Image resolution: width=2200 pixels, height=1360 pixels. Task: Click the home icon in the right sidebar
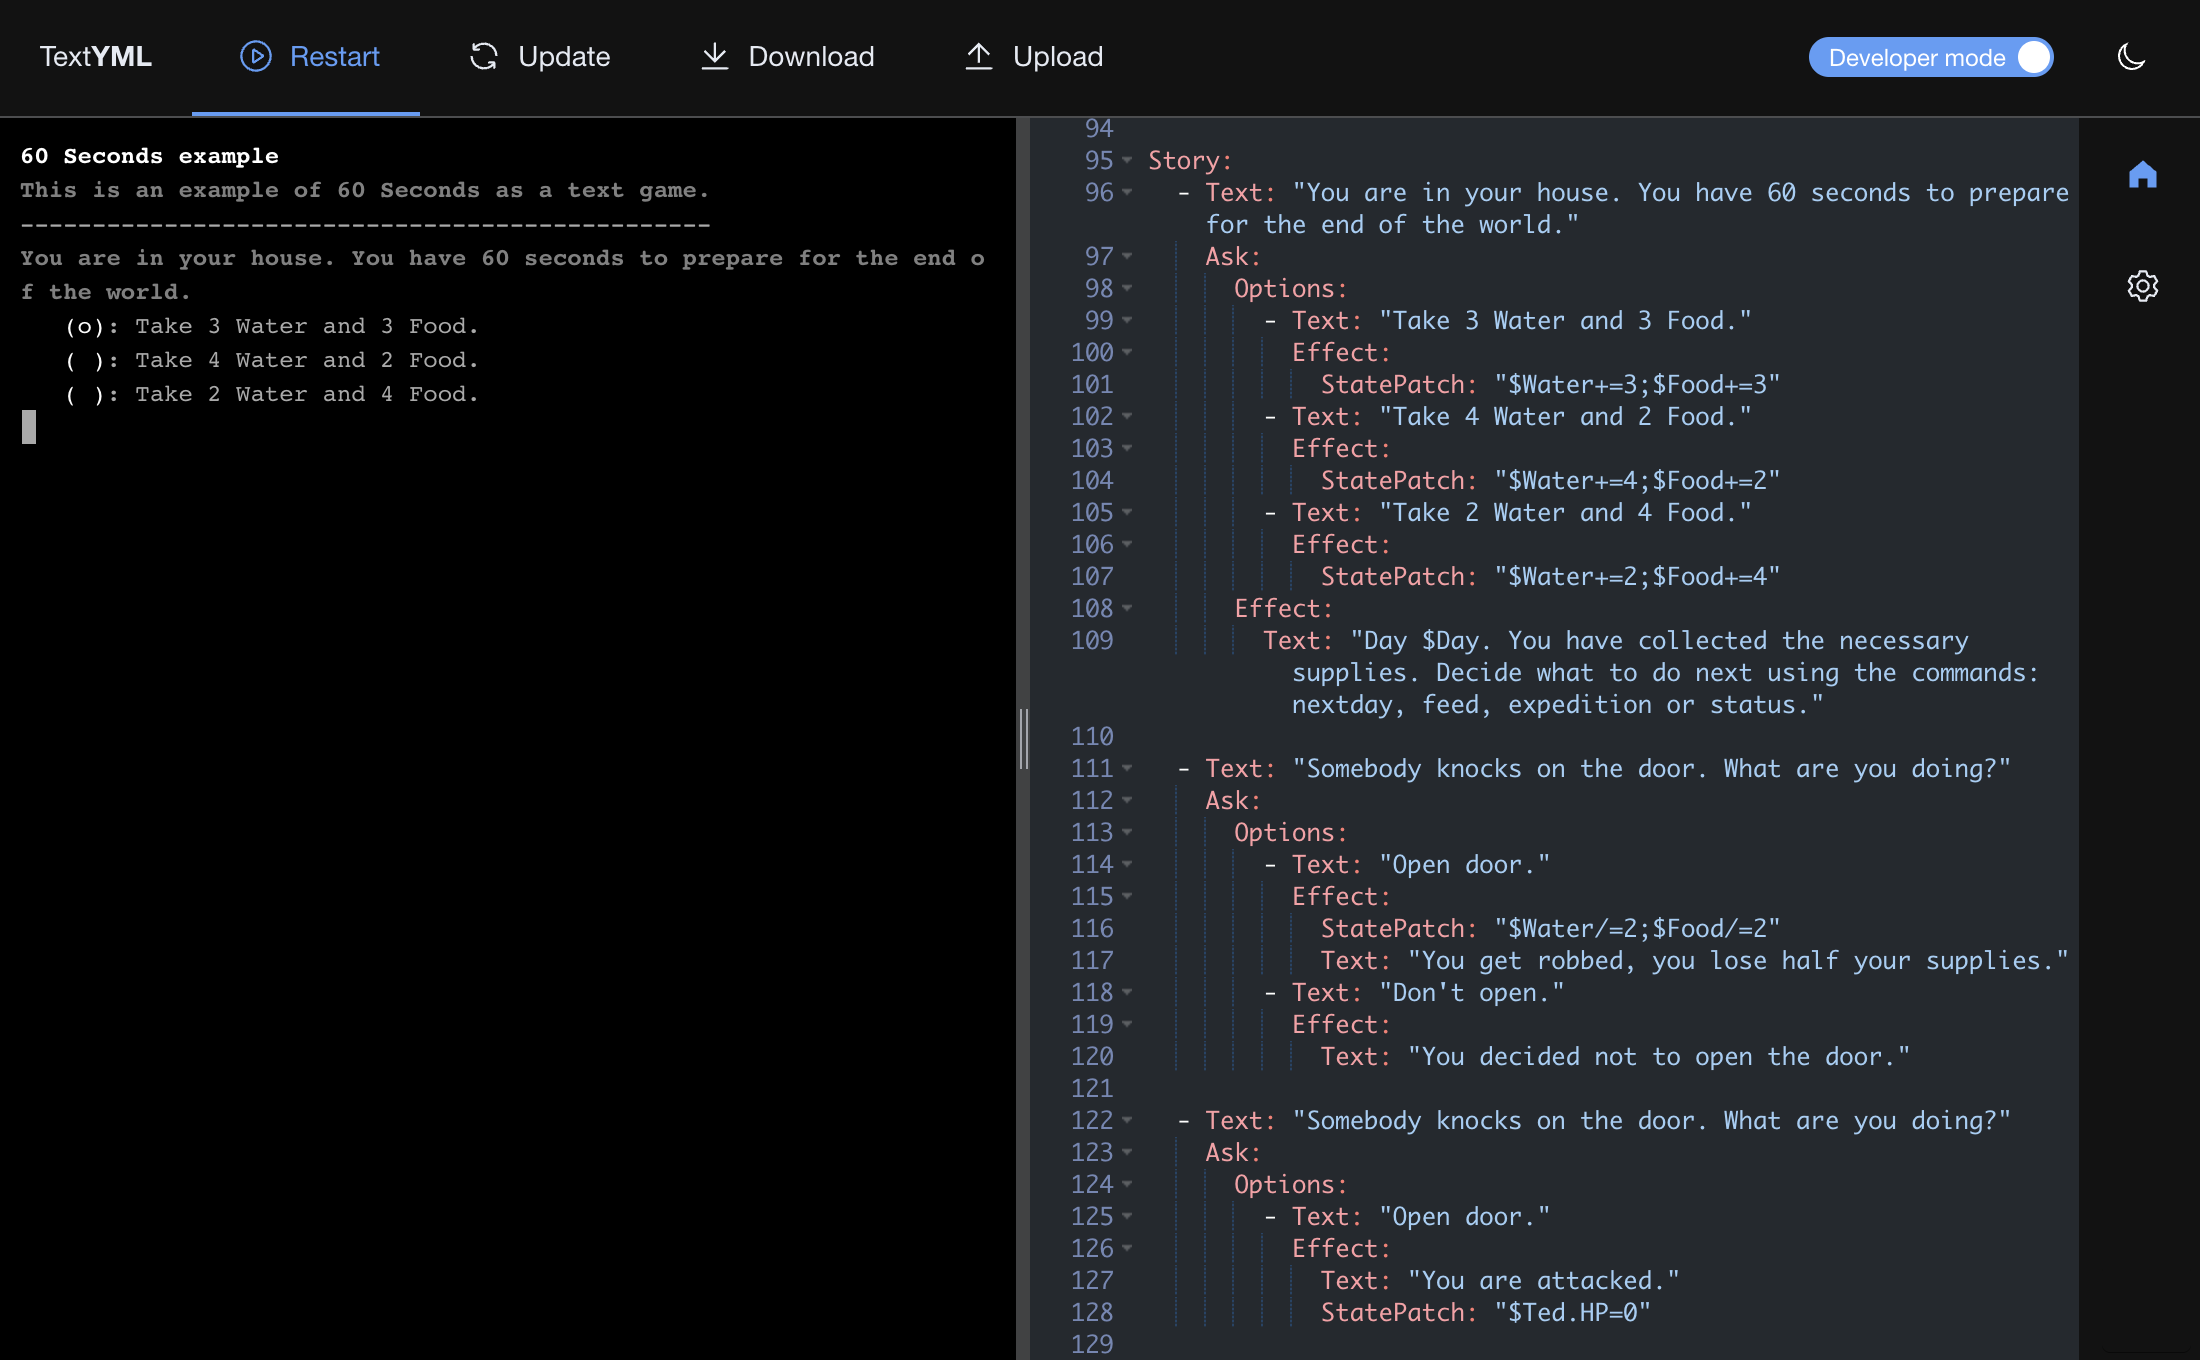tap(2143, 175)
